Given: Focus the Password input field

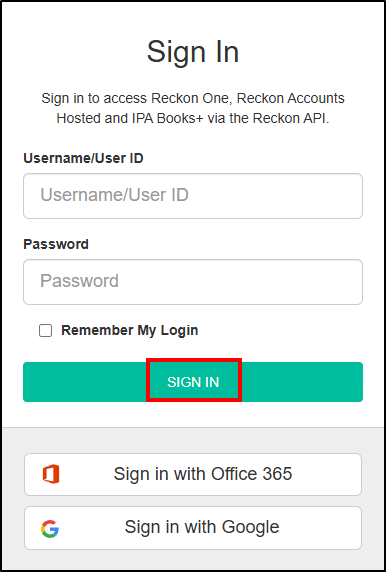Looking at the screenshot, I should [x=193, y=282].
